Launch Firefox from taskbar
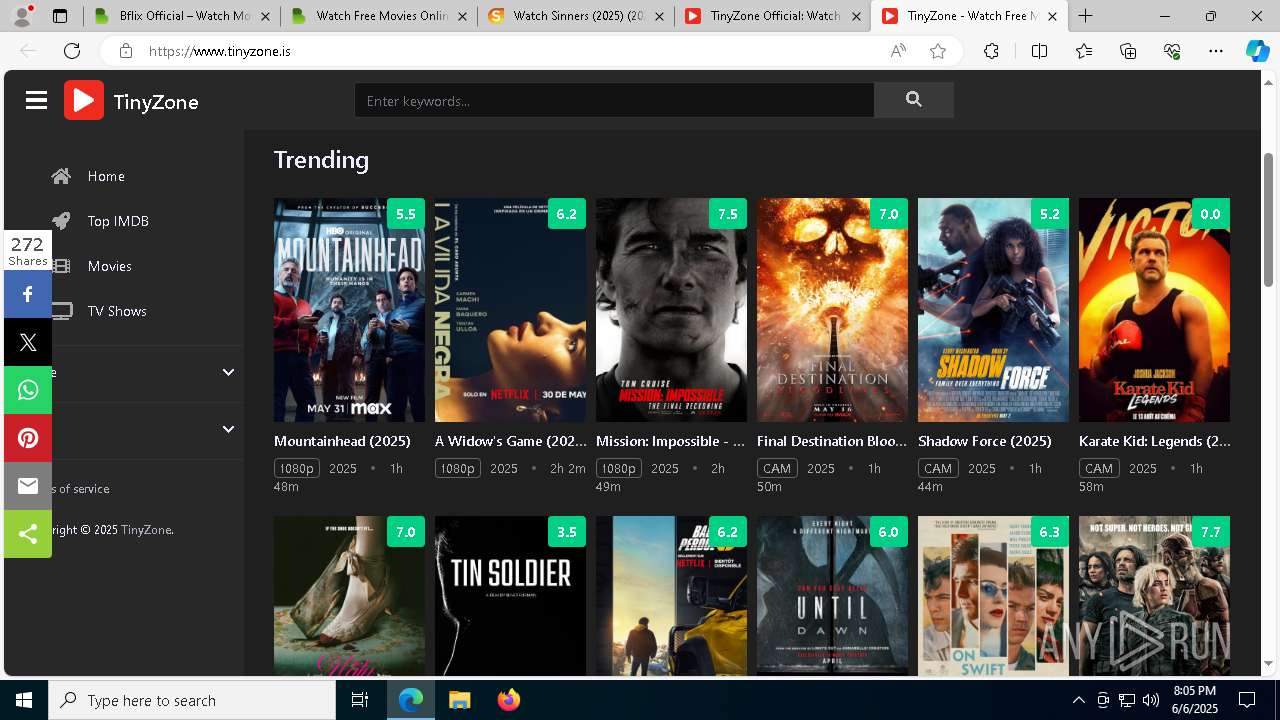The height and width of the screenshot is (720, 1280). click(509, 700)
